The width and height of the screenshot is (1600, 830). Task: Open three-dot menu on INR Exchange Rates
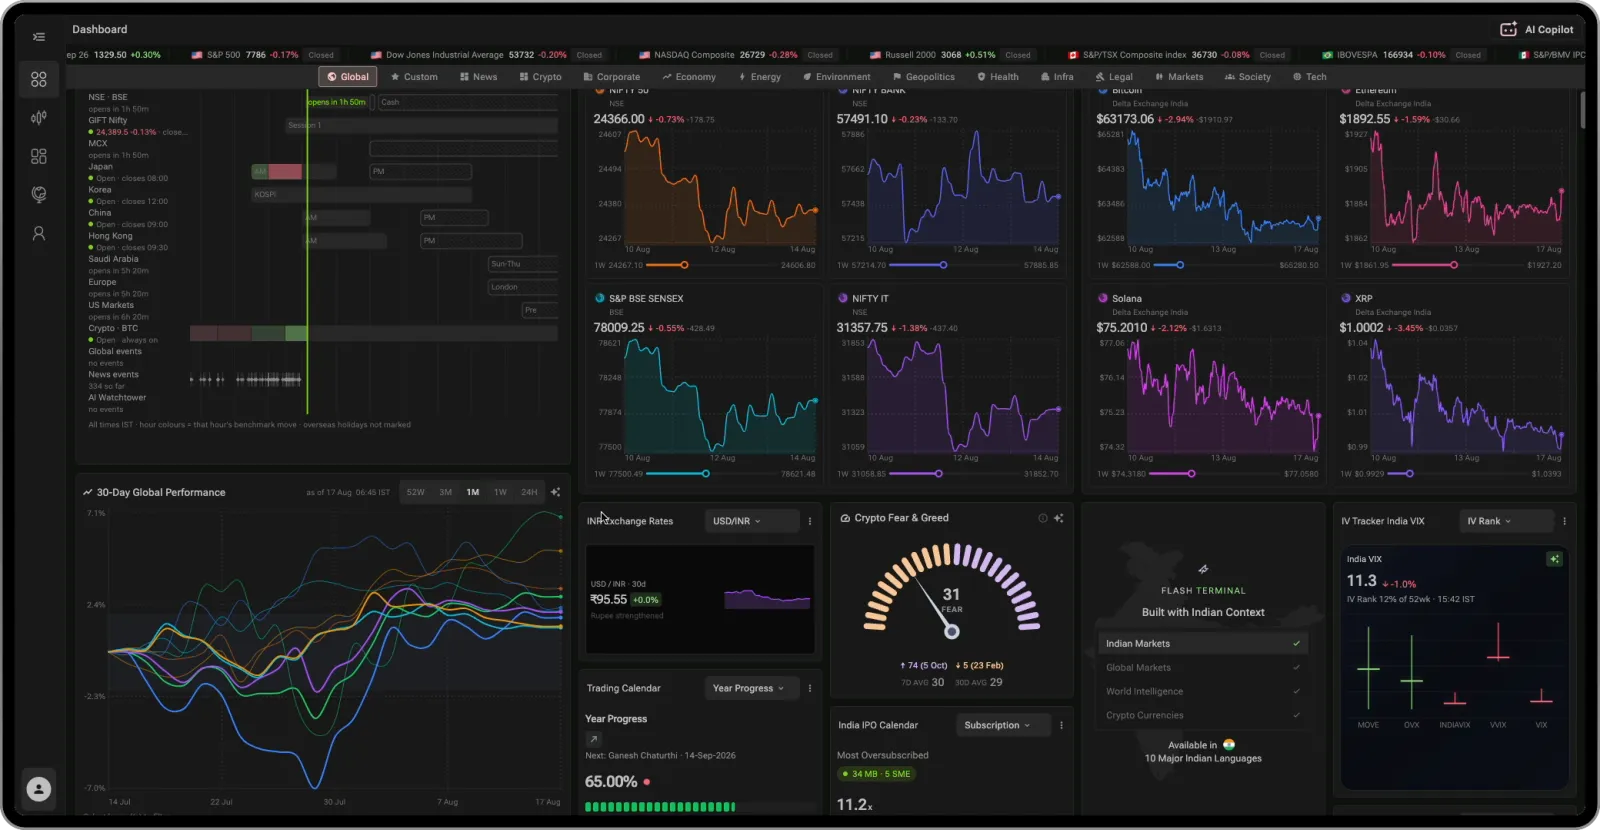[x=810, y=521]
